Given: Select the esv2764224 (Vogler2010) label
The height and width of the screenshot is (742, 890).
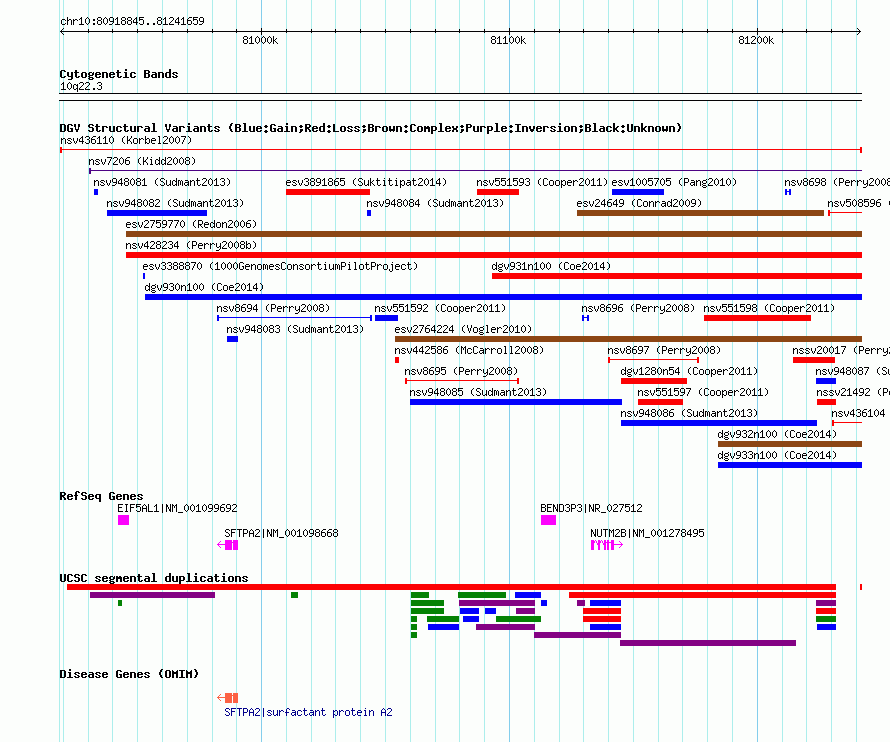Looking at the screenshot, I should (x=463, y=329).
